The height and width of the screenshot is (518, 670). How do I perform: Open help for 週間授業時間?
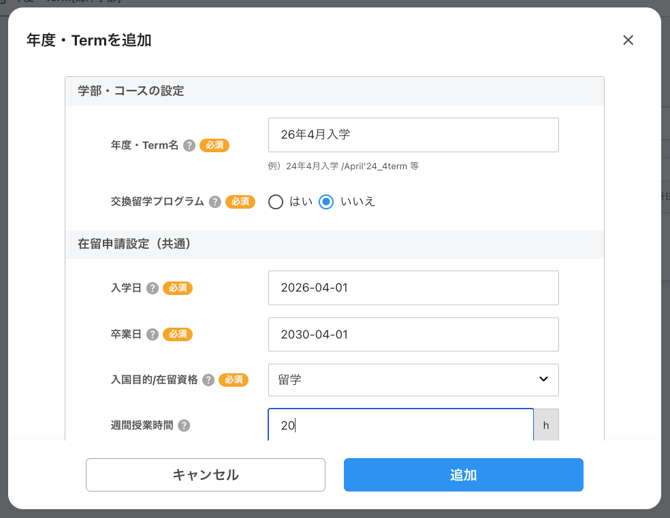(x=184, y=425)
